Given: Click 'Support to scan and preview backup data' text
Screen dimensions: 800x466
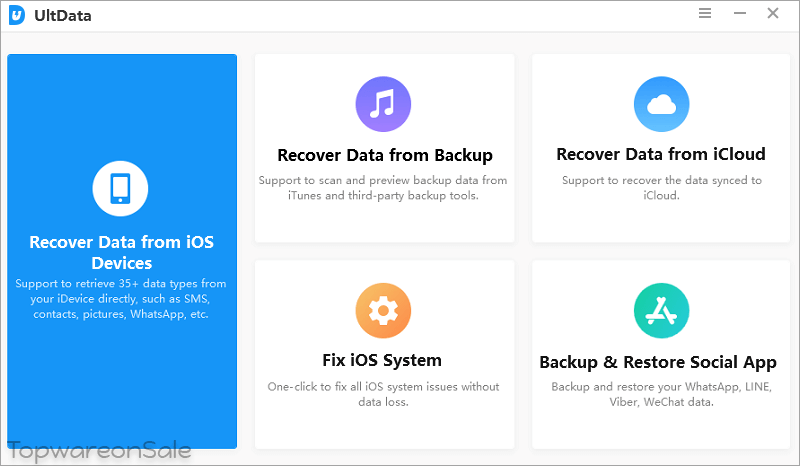Looking at the screenshot, I should click(x=383, y=188).
